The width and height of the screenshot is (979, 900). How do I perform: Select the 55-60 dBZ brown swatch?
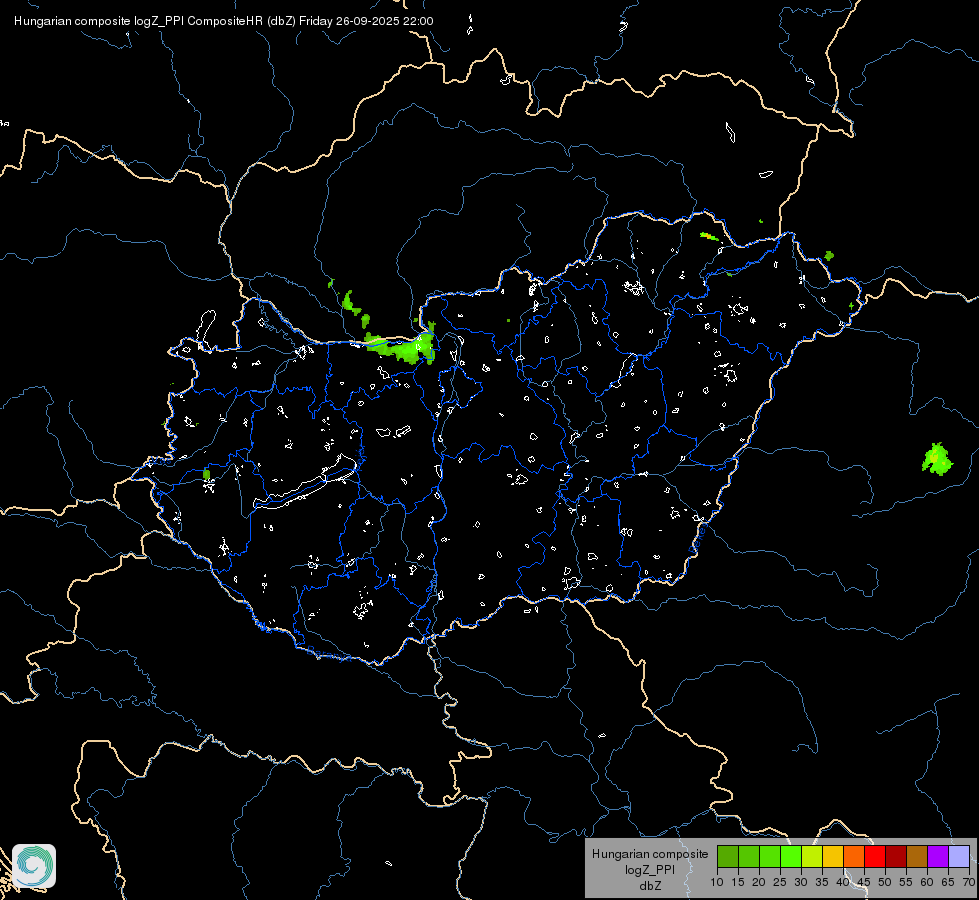(917, 856)
